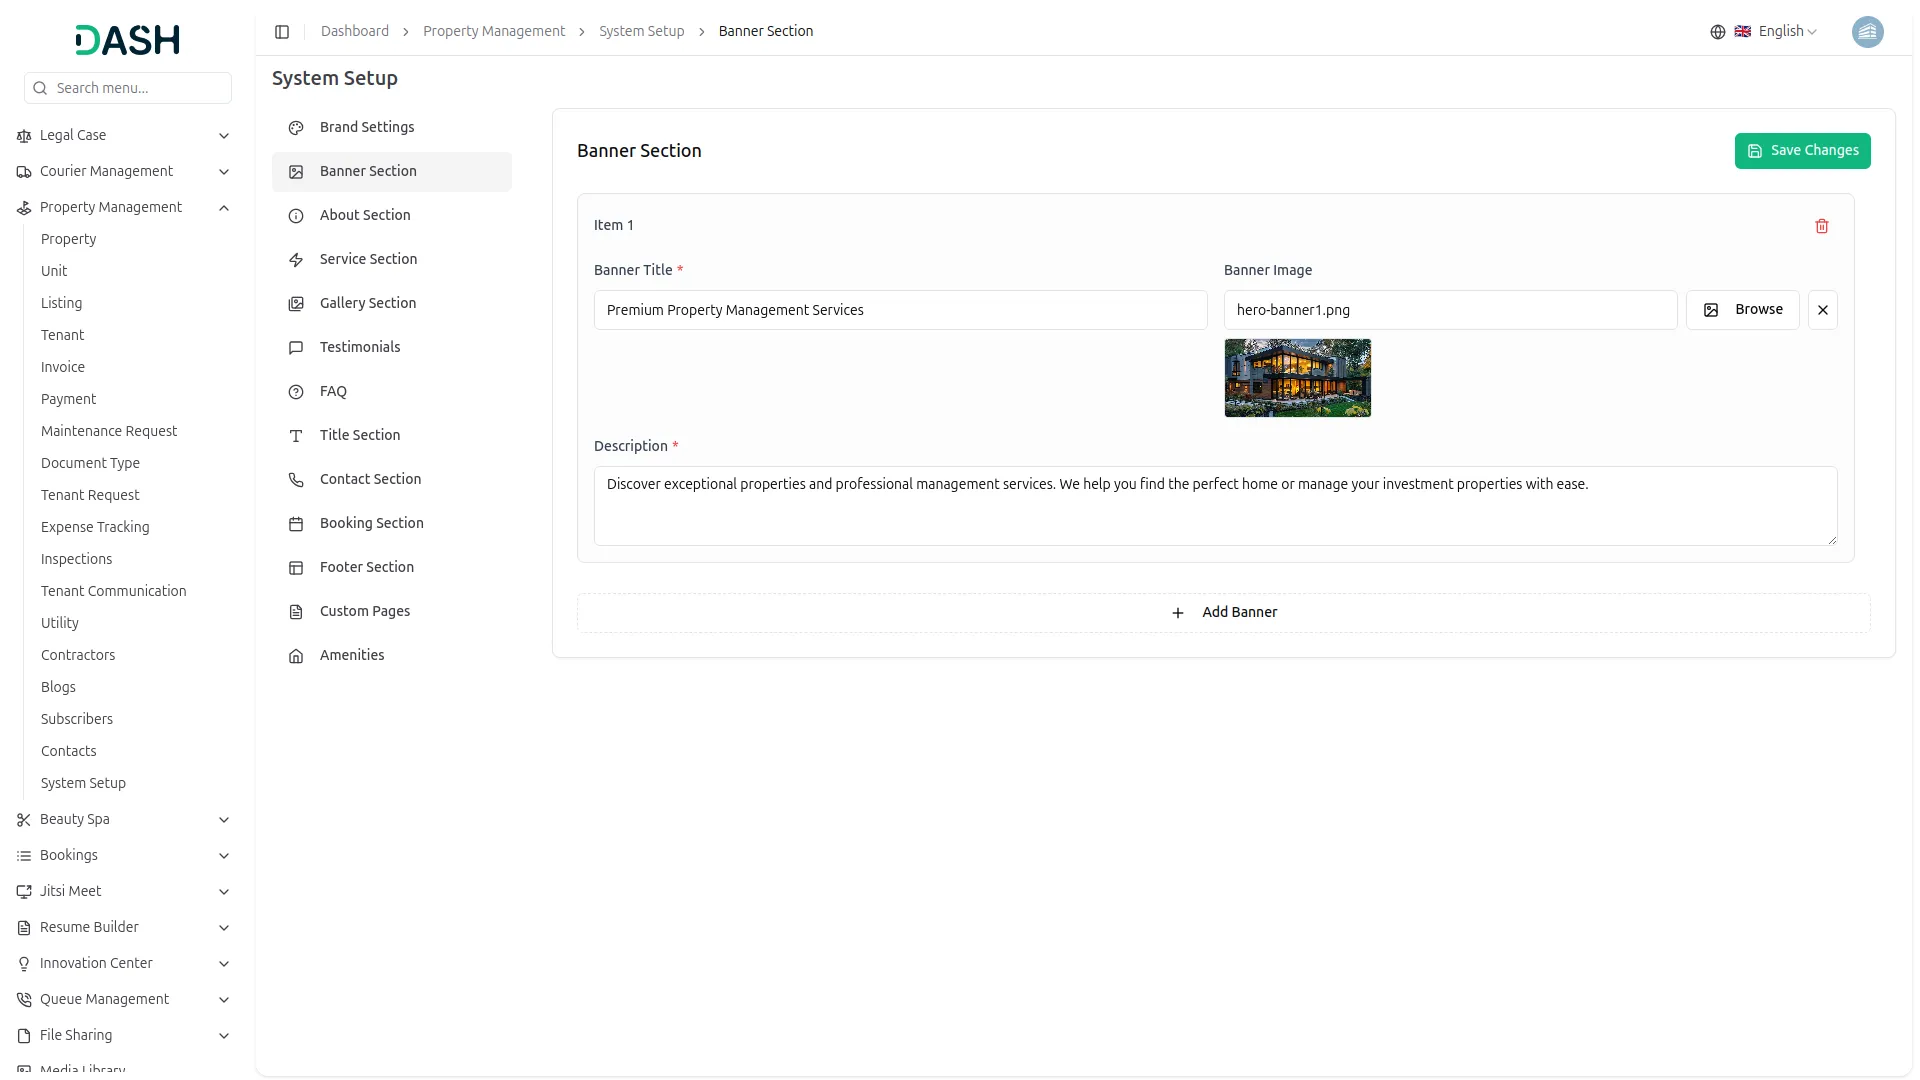This screenshot has height=1080, width=1920.
Task: Open the Gallery Section tab
Action: click(x=368, y=303)
